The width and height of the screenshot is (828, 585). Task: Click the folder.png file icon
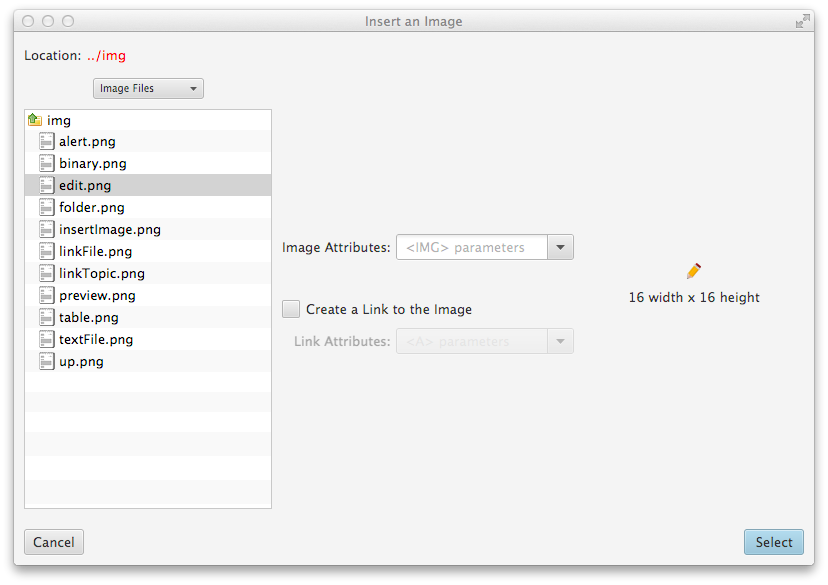[x=46, y=208]
